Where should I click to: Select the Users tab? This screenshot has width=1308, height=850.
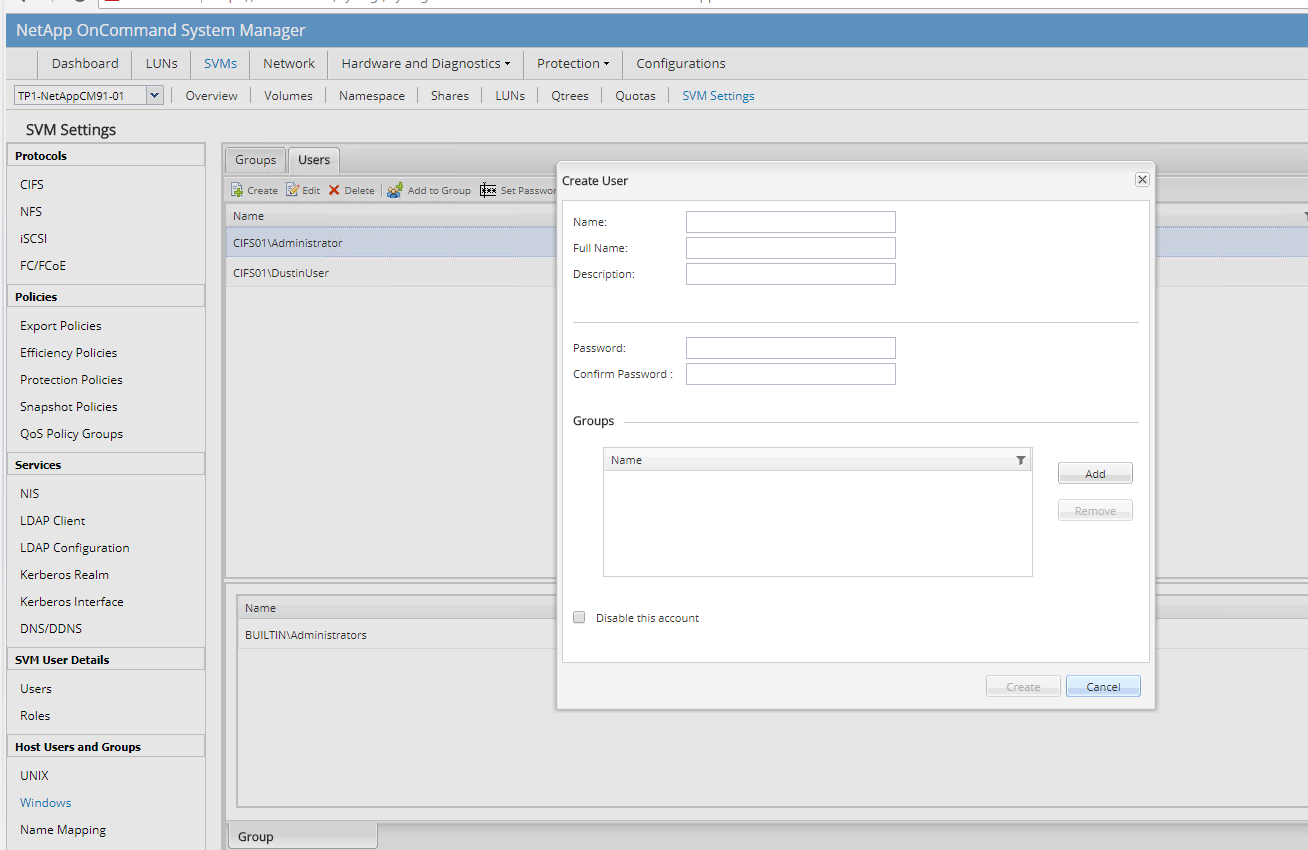click(313, 159)
